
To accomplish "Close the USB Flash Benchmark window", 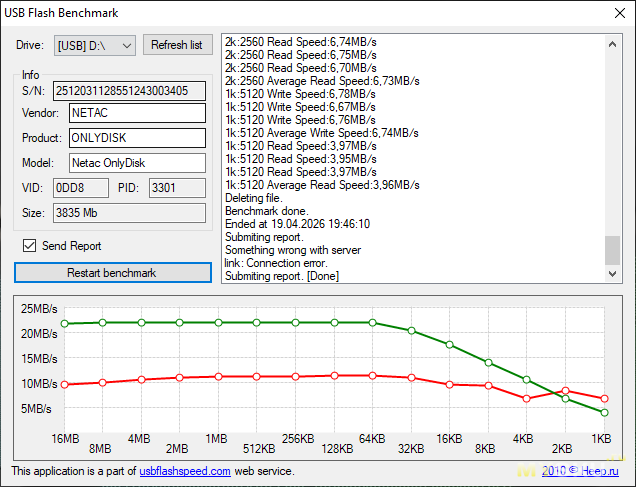I will (x=612, y=13).
